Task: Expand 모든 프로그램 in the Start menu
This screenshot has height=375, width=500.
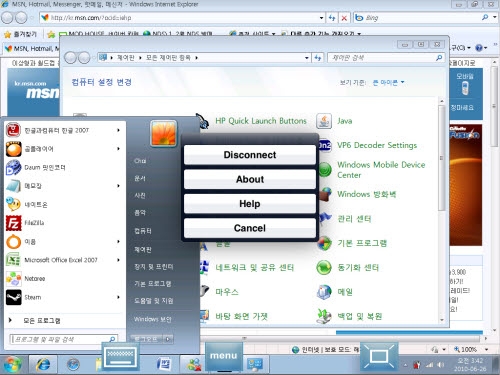Action: pos(42,321)
